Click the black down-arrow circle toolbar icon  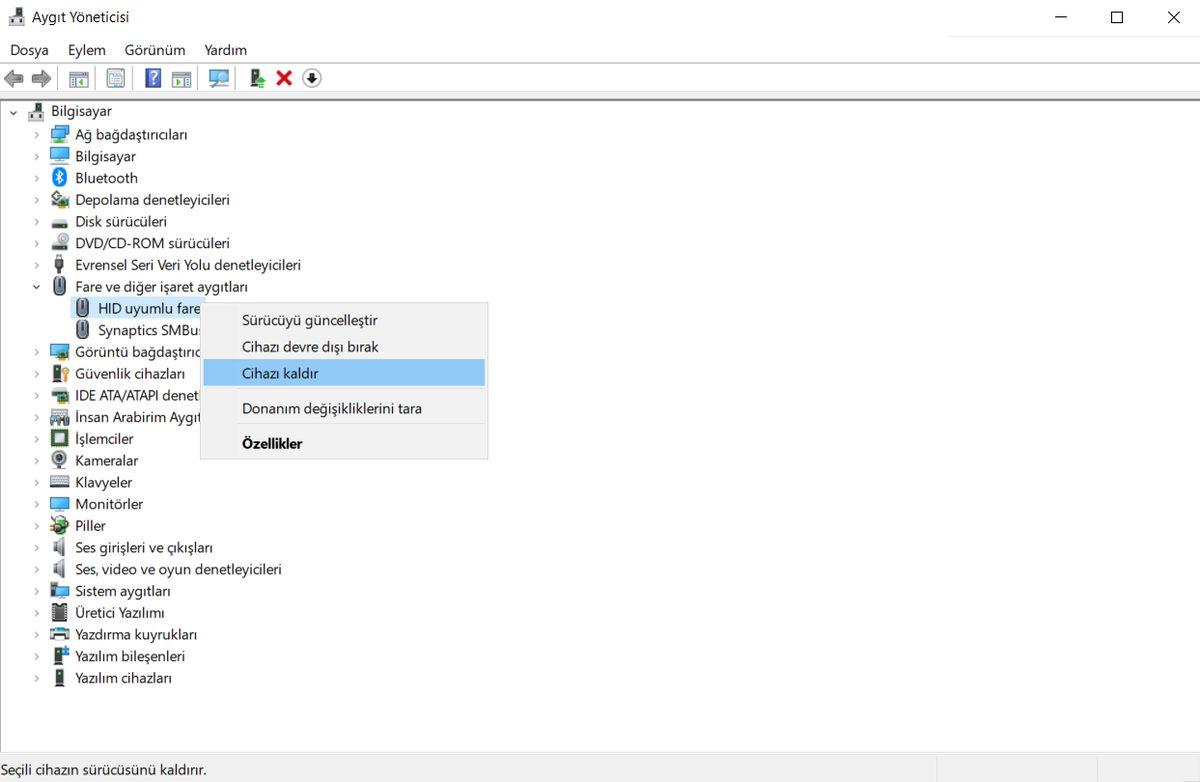click(312, 78)
